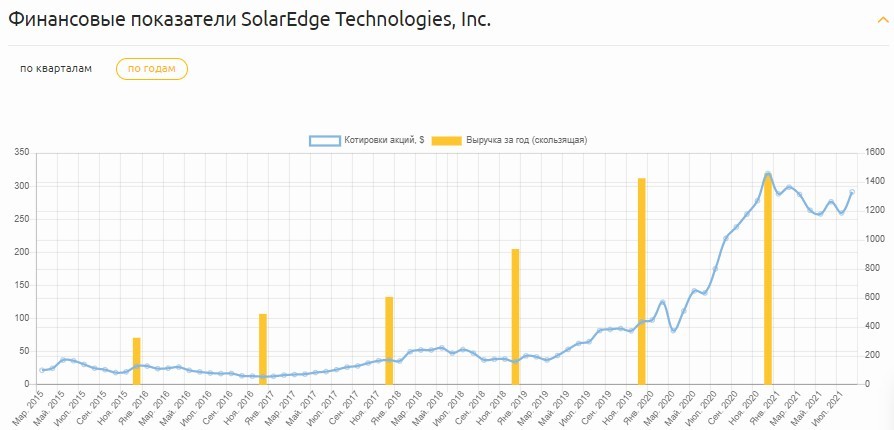Click the "Финансовые показатели SolarEdge" heading
This screenshot has width=894, height=430.
pyautogui.click(x=250, y=20)
